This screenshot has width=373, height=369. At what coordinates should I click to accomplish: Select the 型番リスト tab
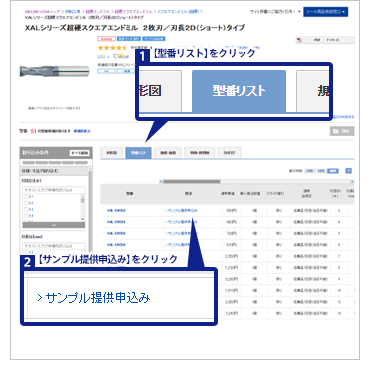pyautogui.click(x=138, y=153)
